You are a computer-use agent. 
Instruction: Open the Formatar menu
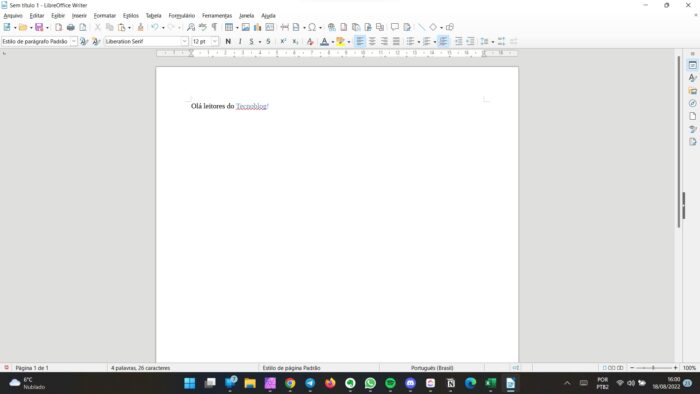(104, 16)
